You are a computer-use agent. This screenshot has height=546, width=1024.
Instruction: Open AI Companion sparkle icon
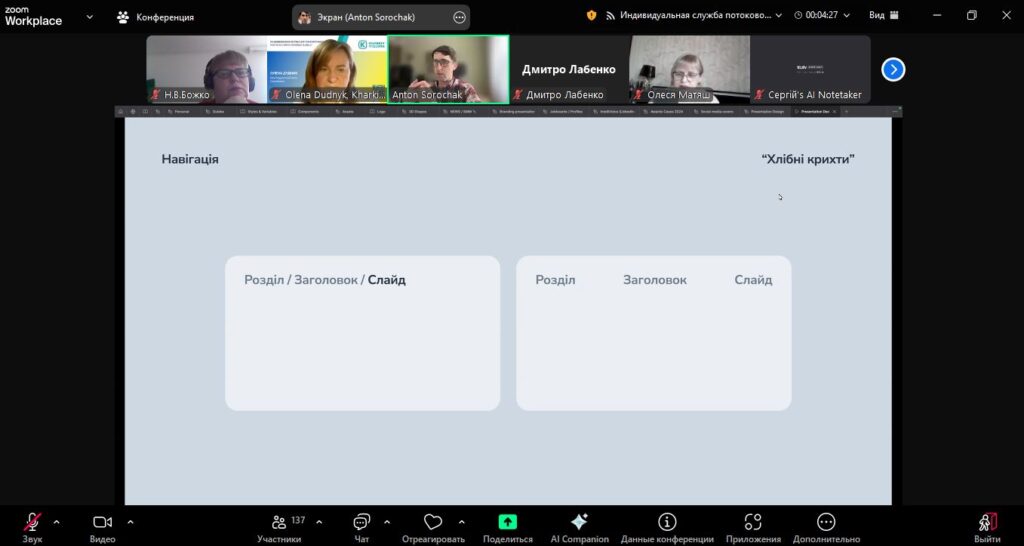579,522
